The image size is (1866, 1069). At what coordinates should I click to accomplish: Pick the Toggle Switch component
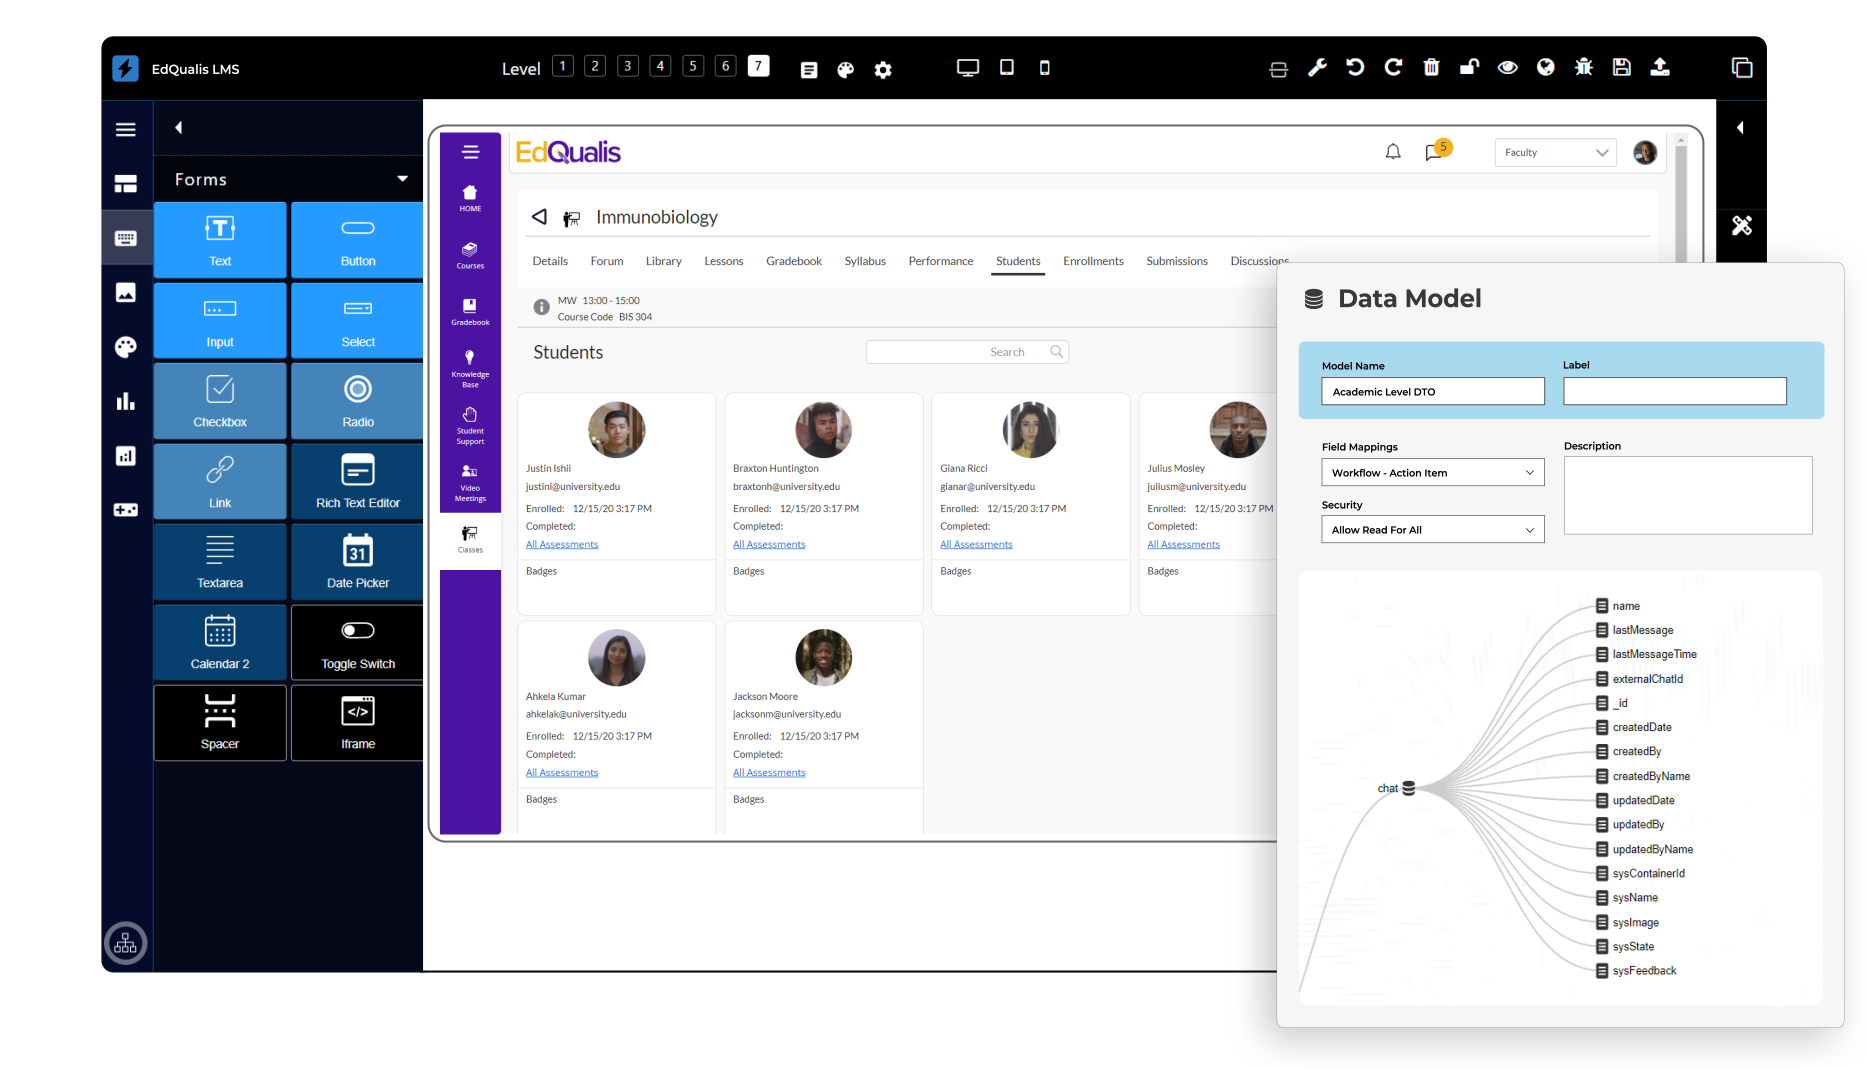tap(357, 642)
